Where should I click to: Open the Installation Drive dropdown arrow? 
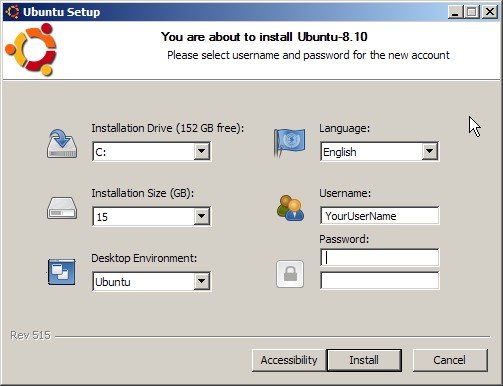pyautogui.click(x=201, y=151)
